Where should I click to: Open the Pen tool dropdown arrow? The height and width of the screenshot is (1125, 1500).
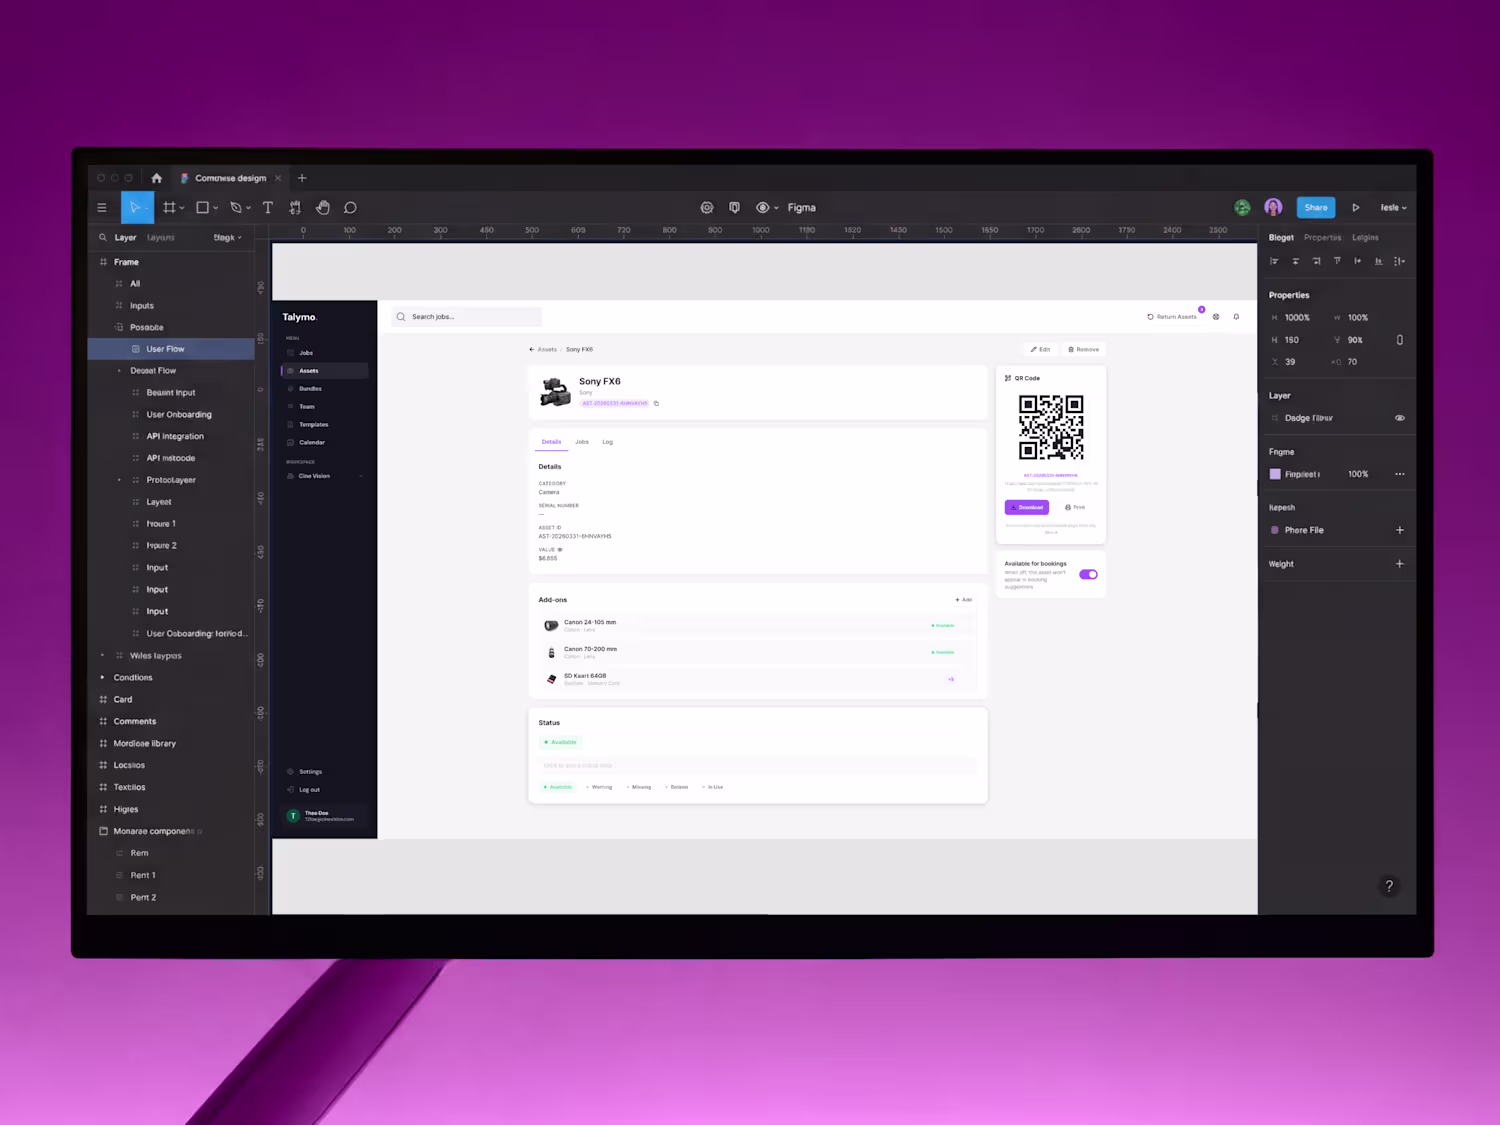click(248, 209)
